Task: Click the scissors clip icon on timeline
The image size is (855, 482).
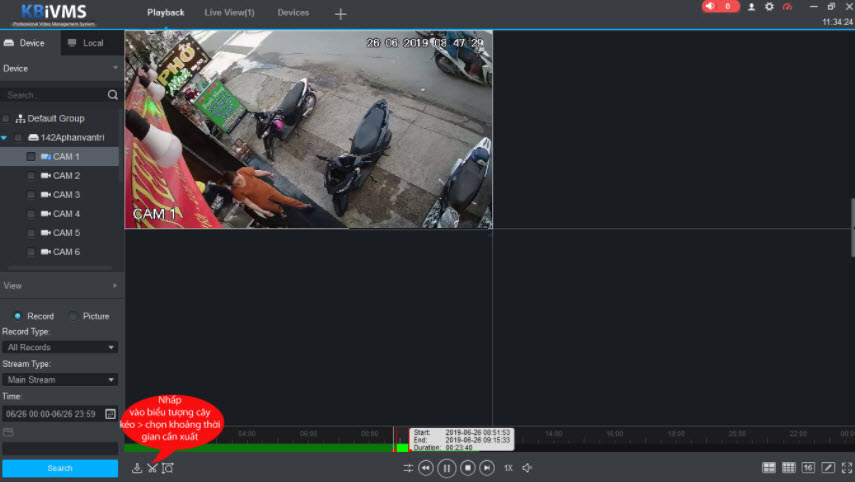Action: (x=152, y=468)
